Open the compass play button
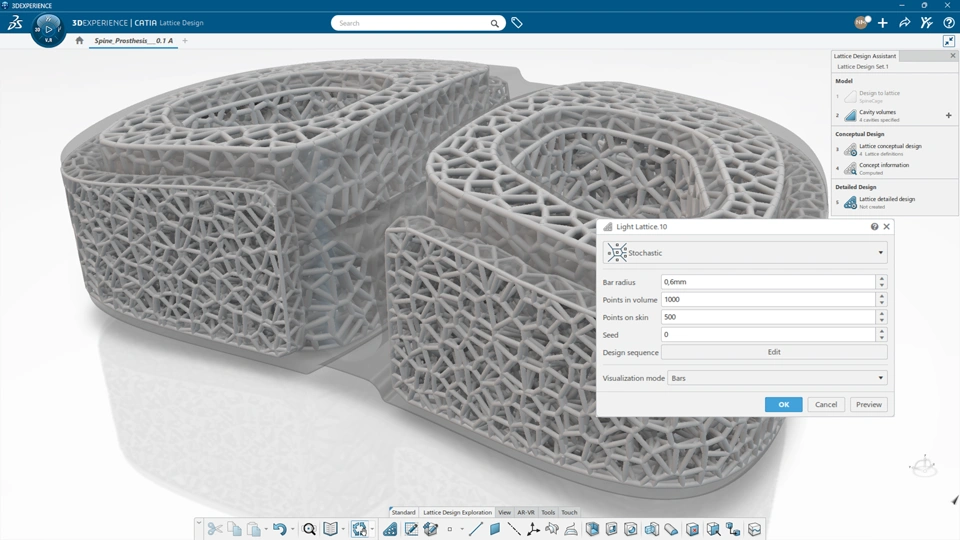Viewport: 960px width, 540px height. (x=49, y=29)
